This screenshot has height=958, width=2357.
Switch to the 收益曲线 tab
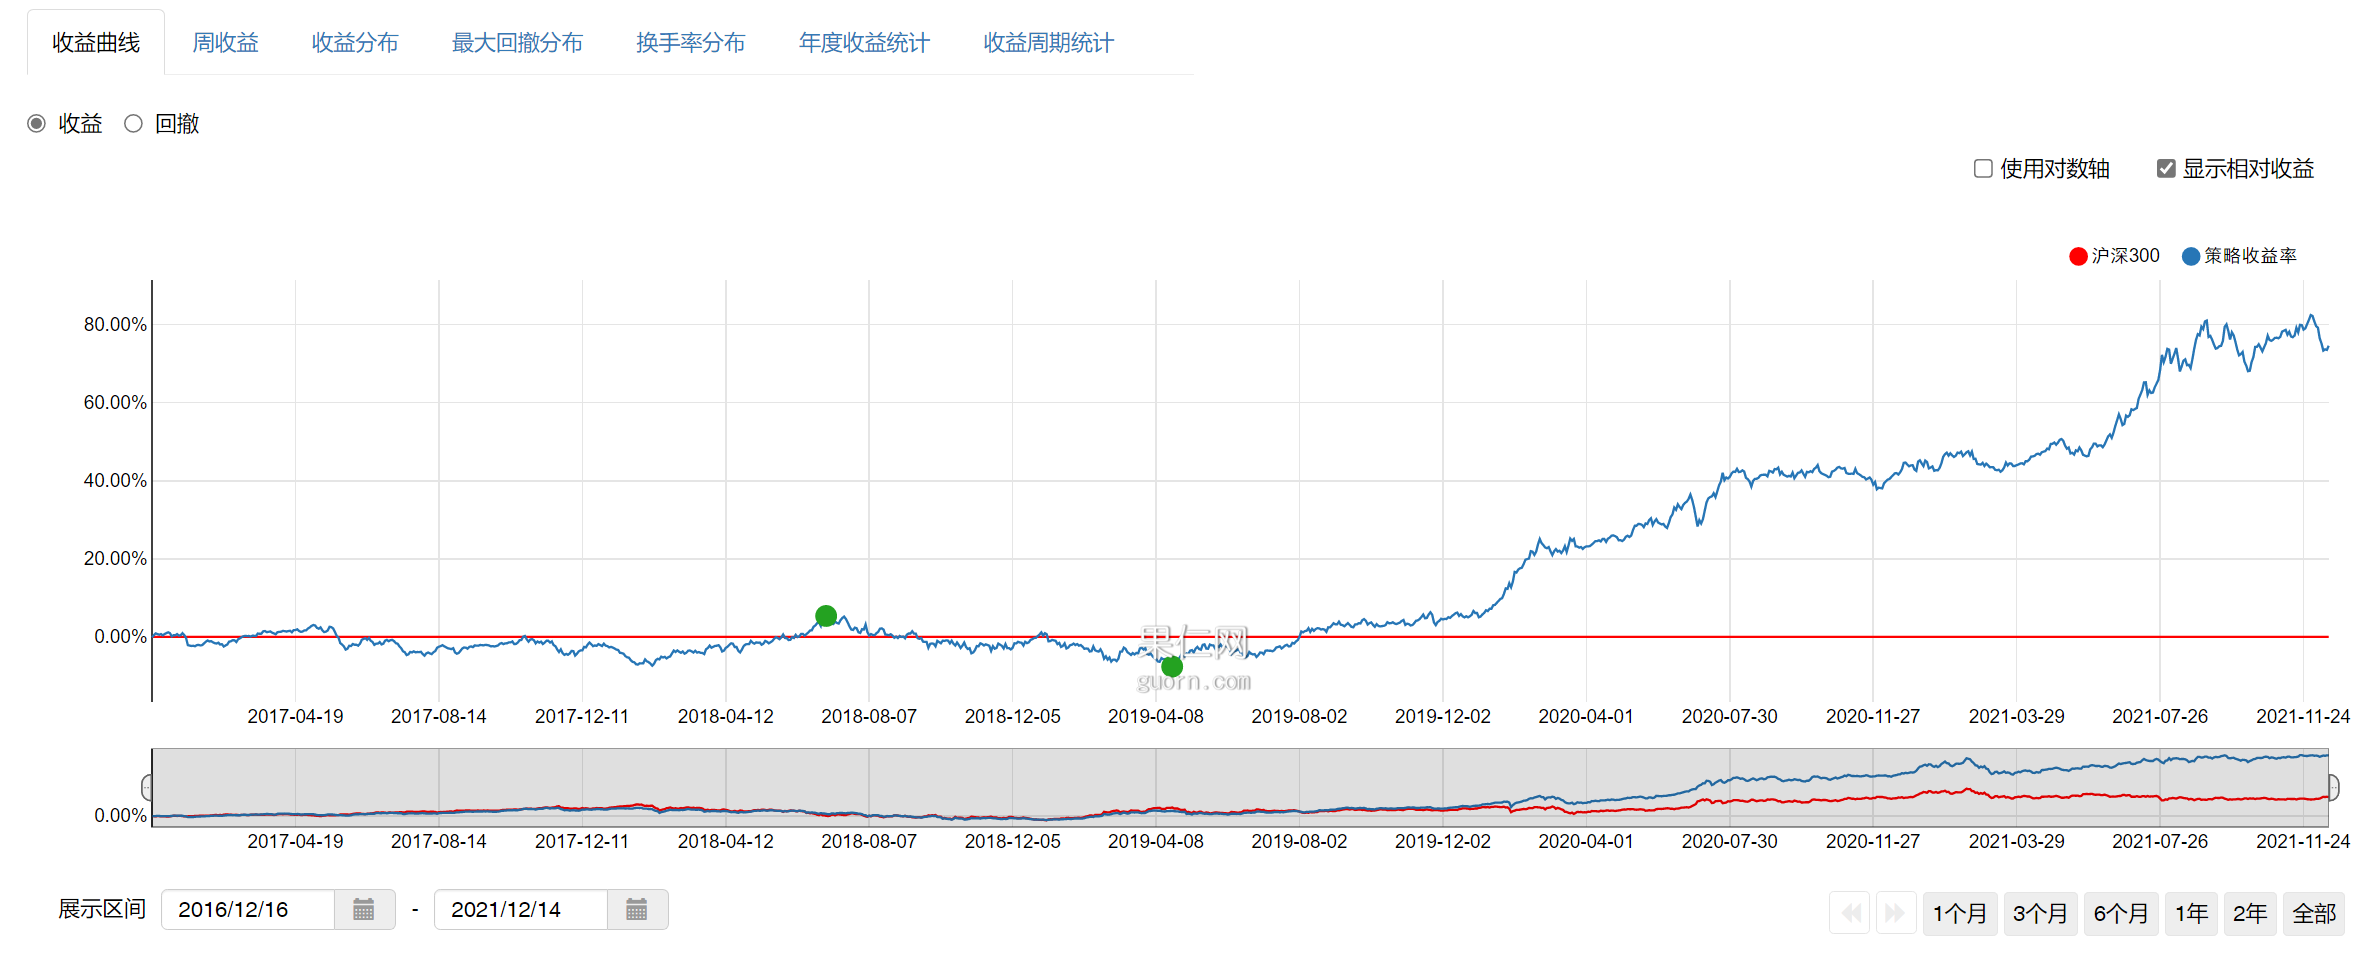96,43
